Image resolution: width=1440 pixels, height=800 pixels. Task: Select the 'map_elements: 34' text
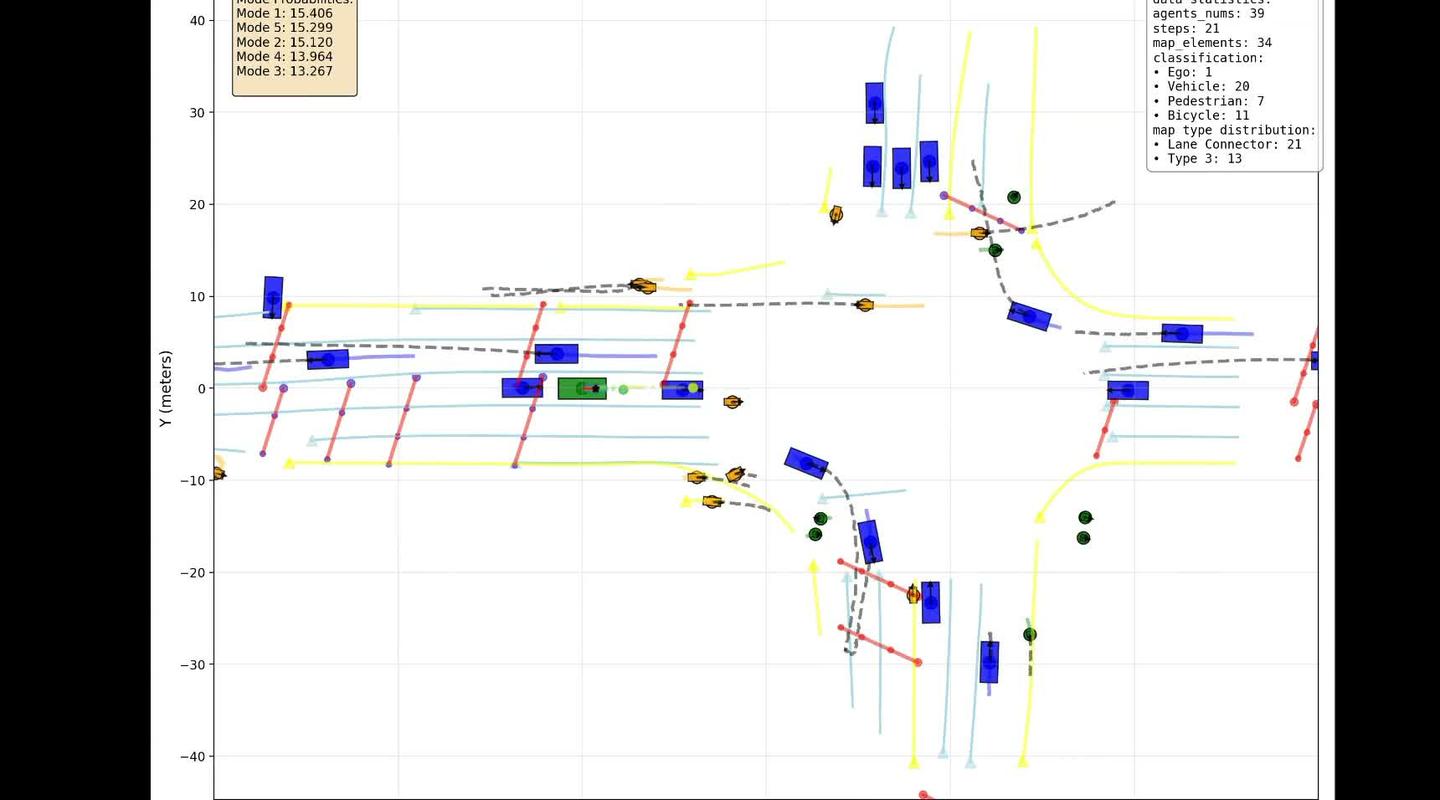pyautogui.click(x=1212, y=43)
